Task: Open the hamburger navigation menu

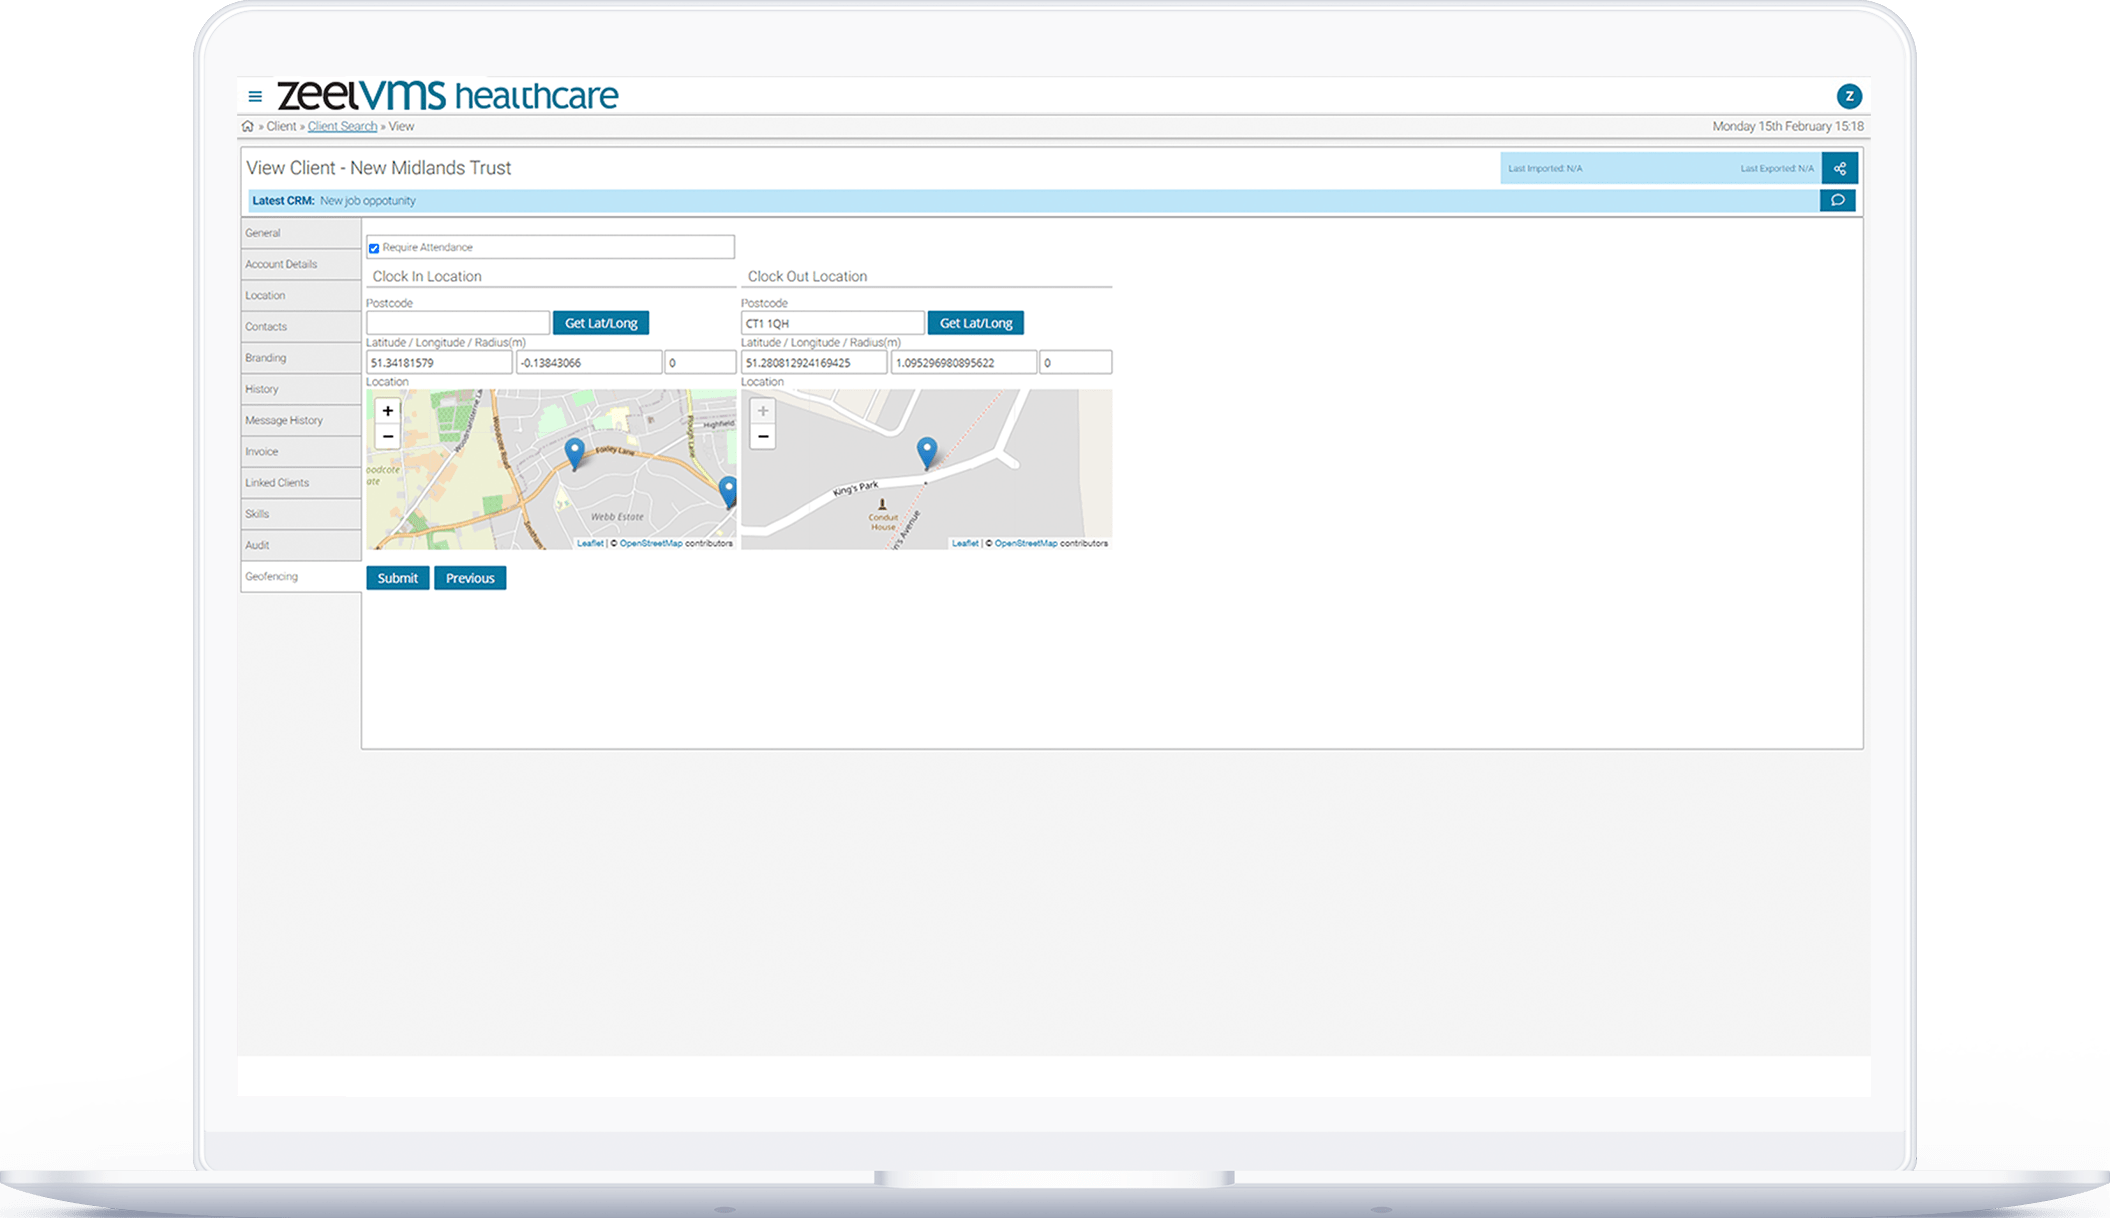Action: click(x=255, y=97)
